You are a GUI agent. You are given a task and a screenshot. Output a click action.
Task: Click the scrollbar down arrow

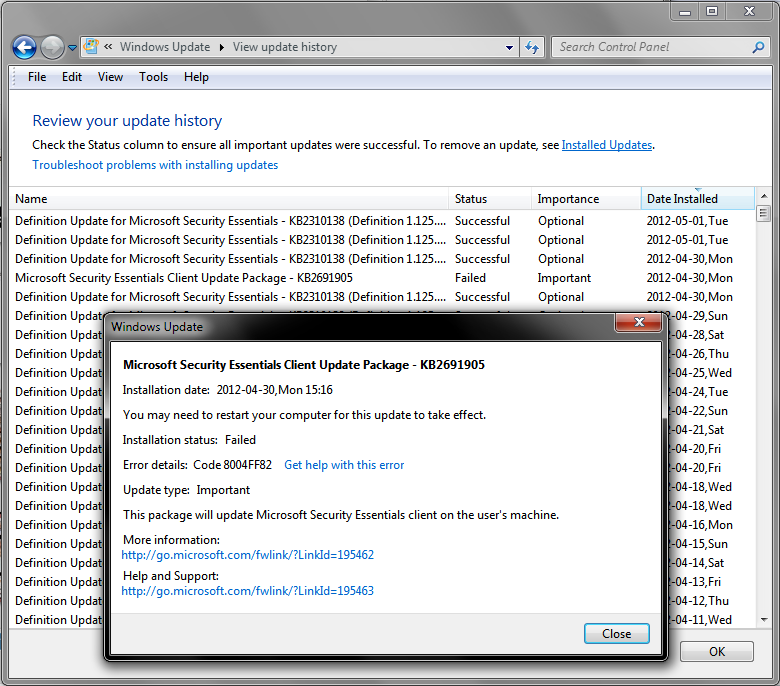coord(763,619)
